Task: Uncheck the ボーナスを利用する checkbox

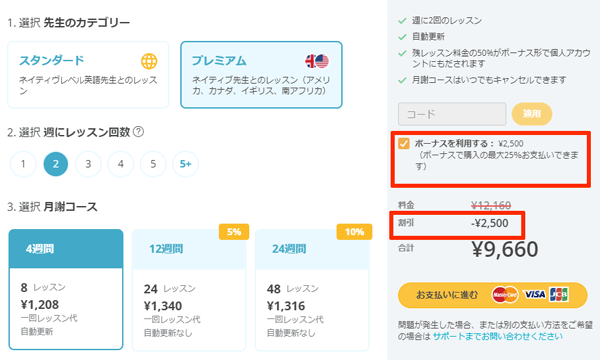Action: pyautogui.click(x=404, y=143)
